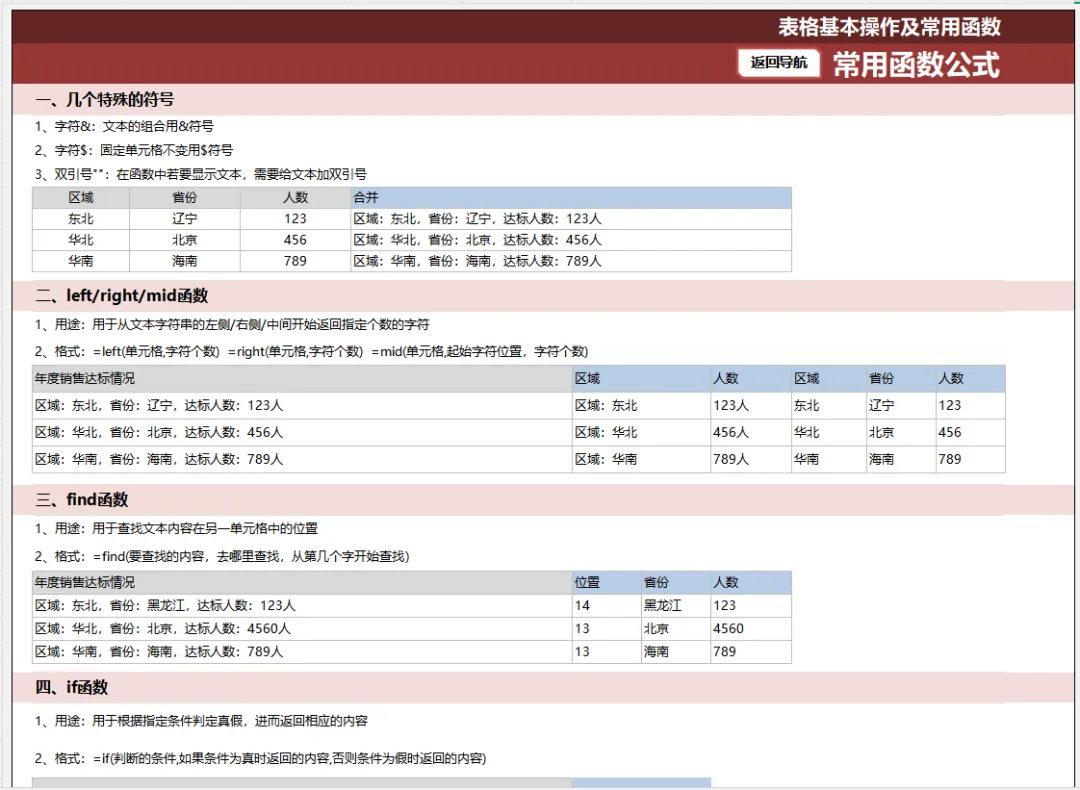The width and height of the screenshot is (1080, 790).
Task: Select the cell 456人 in second table
Action: [751, 433]
